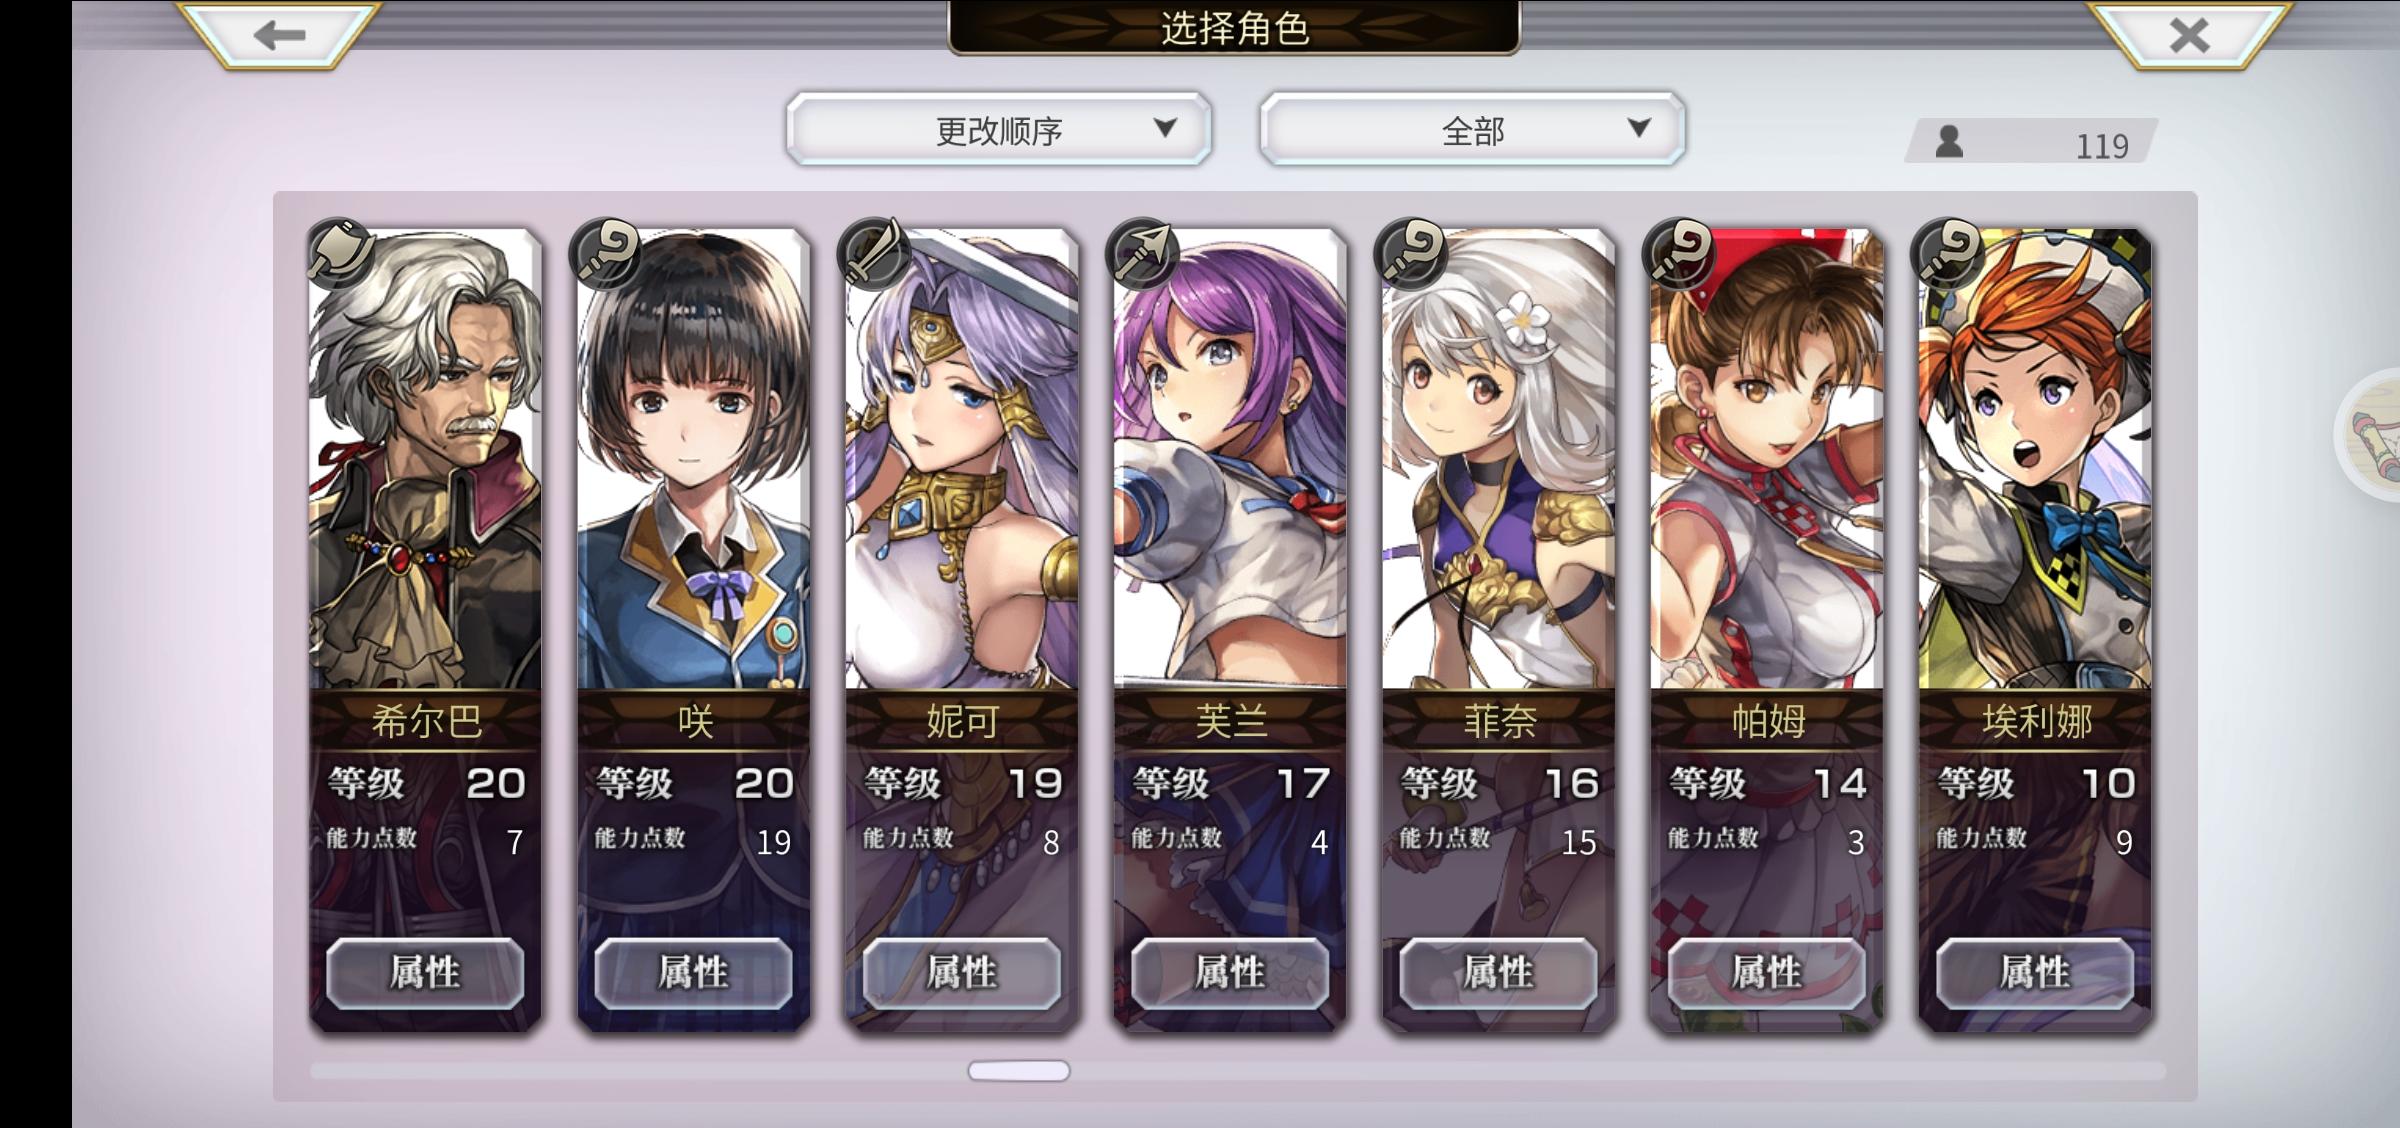View 属性 of 芙兰
The image size is (2400, 1128).
click(1230, 972)
